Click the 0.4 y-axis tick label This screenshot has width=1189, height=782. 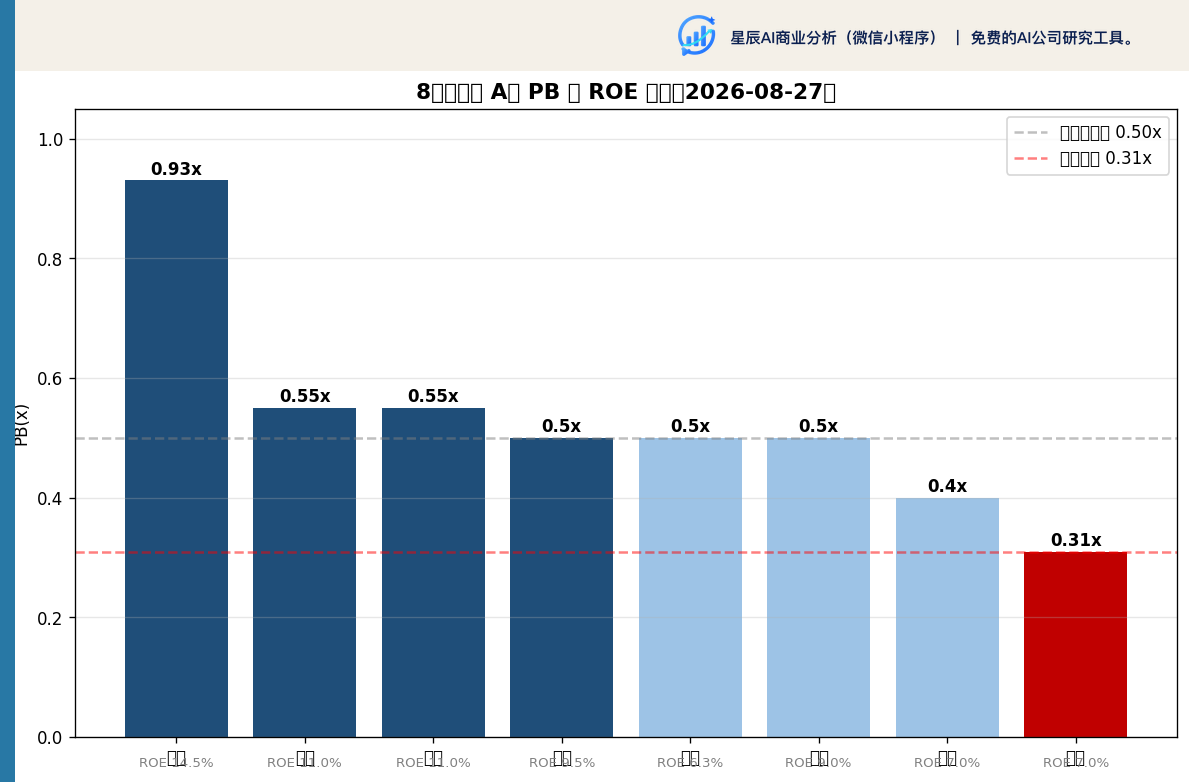pyautogui.click(x=51, y=498)
